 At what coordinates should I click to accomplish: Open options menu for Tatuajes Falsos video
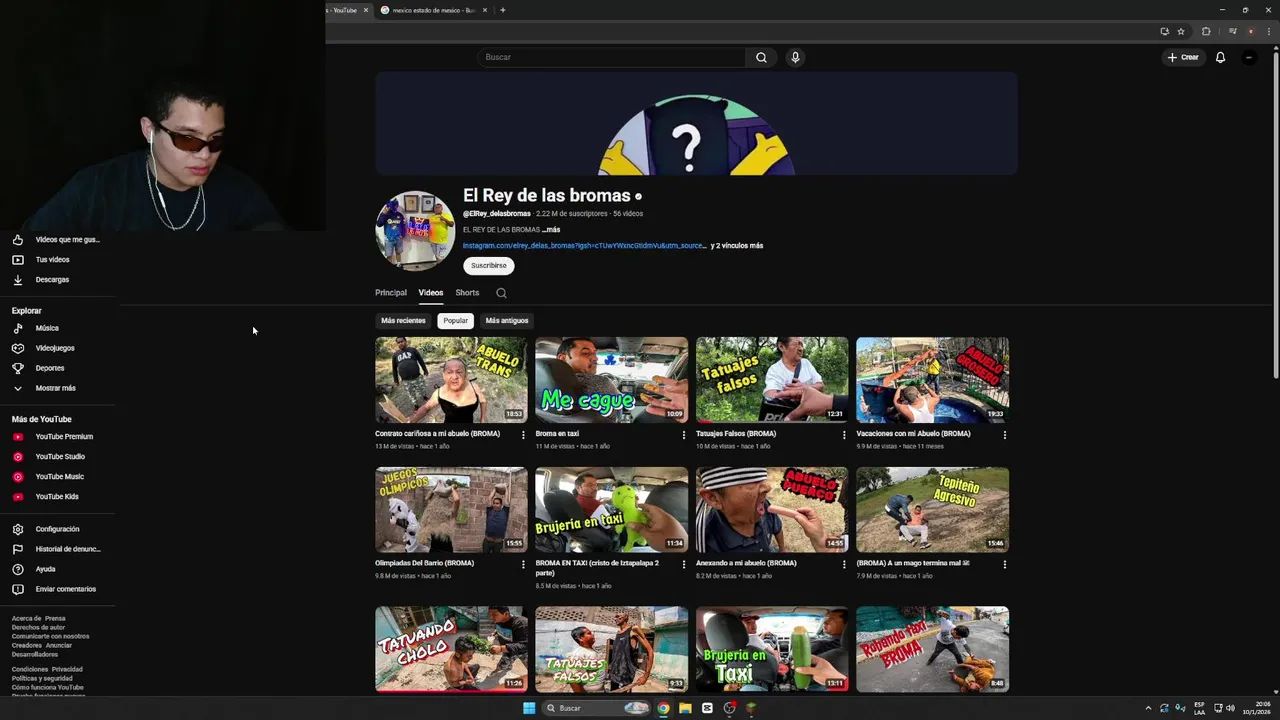pos(844,435)
